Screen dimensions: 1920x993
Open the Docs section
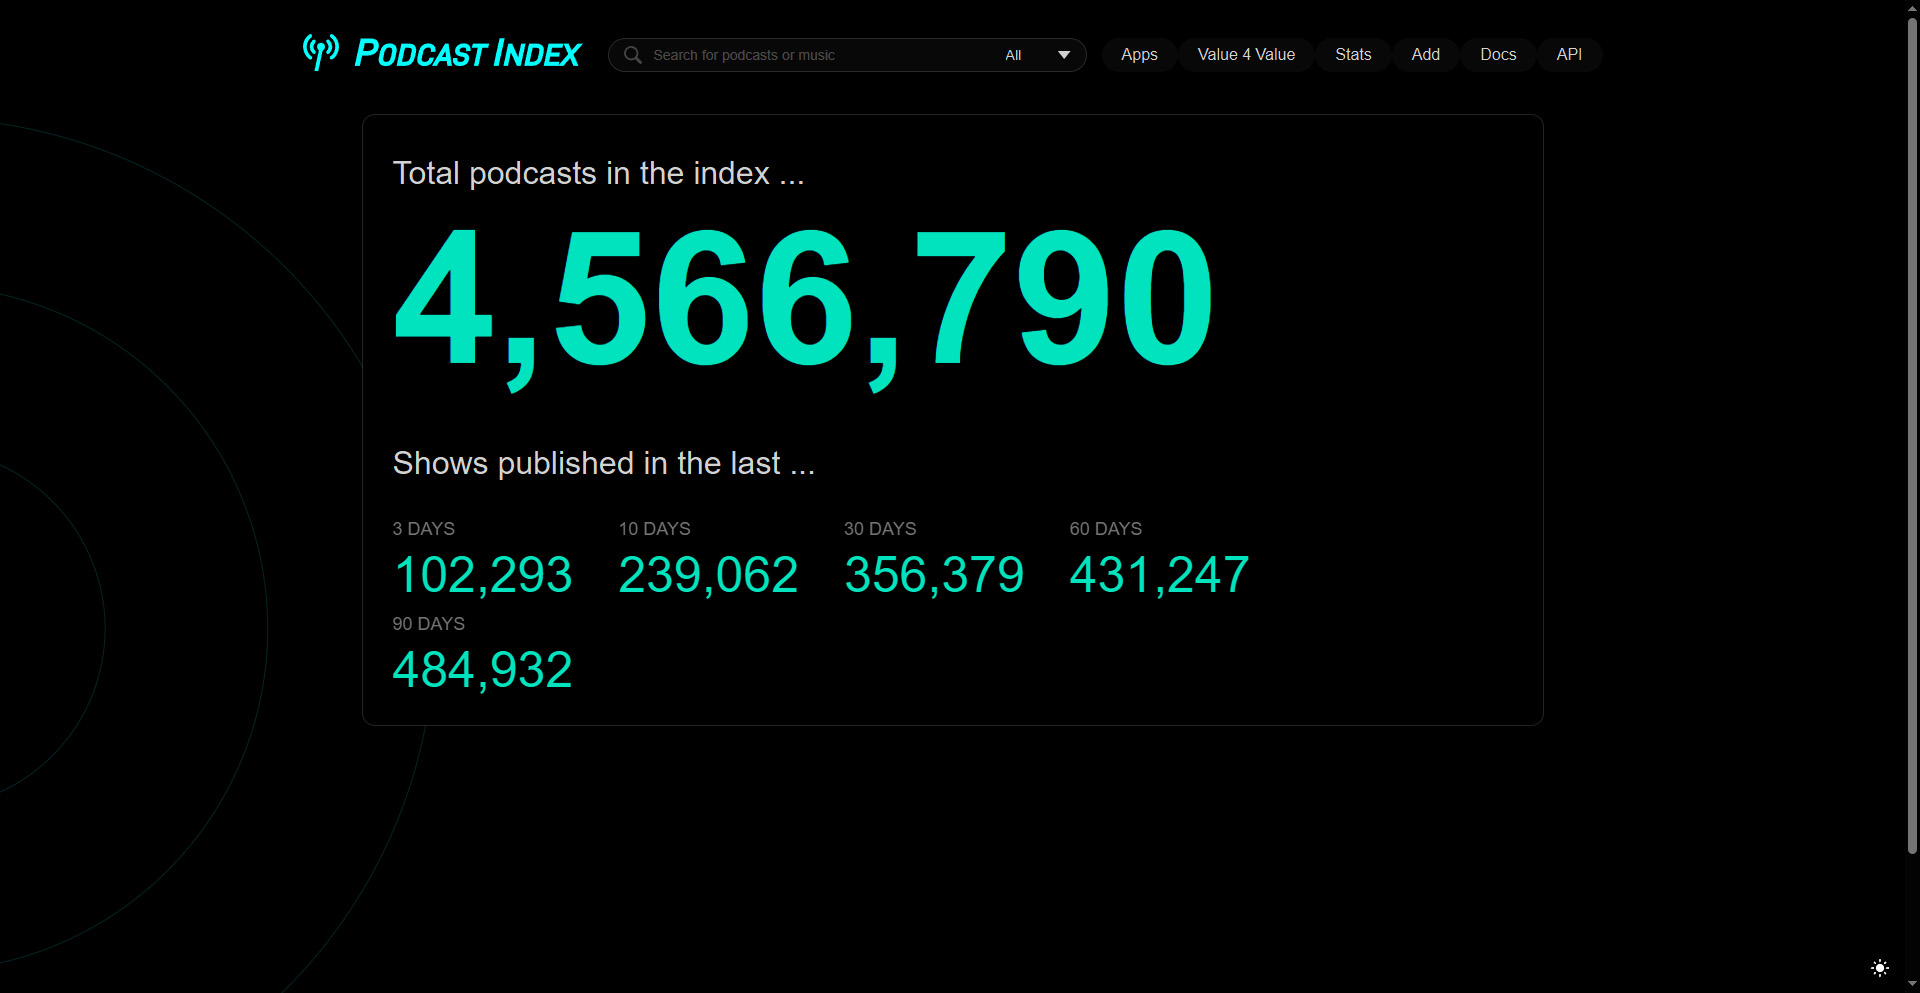pos(1498,55)
